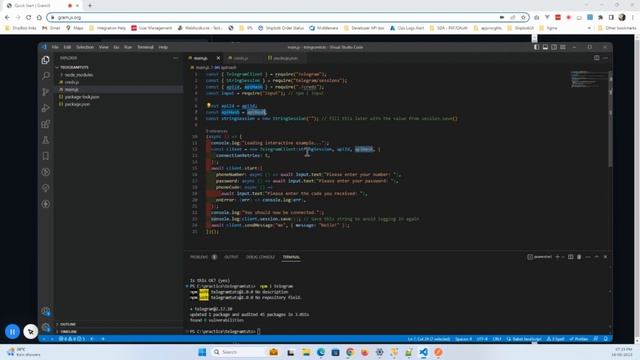The height and width of the screenshot is (360, 640).
Task: Open VS Code from taskbar
Action: click(423, 352)
